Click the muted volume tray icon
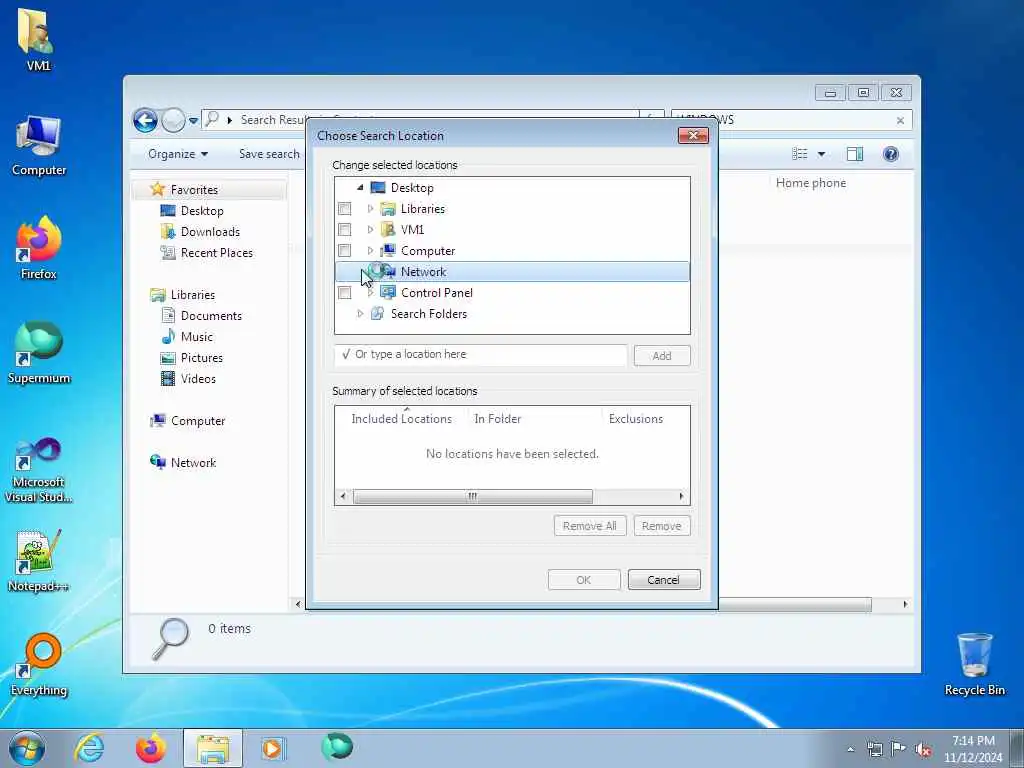 point(923,750)
